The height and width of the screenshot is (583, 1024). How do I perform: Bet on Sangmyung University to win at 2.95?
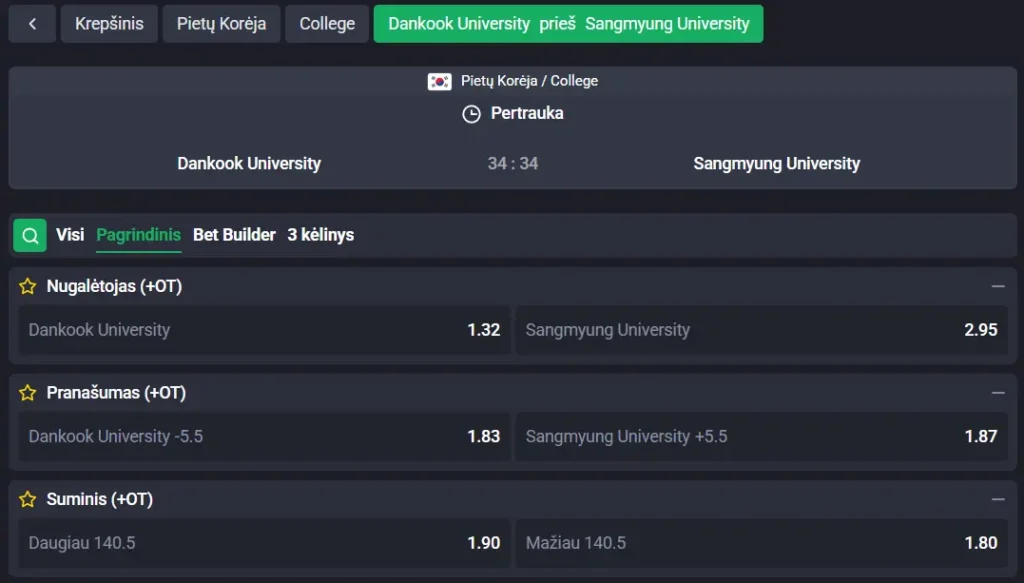coord(761,330)
